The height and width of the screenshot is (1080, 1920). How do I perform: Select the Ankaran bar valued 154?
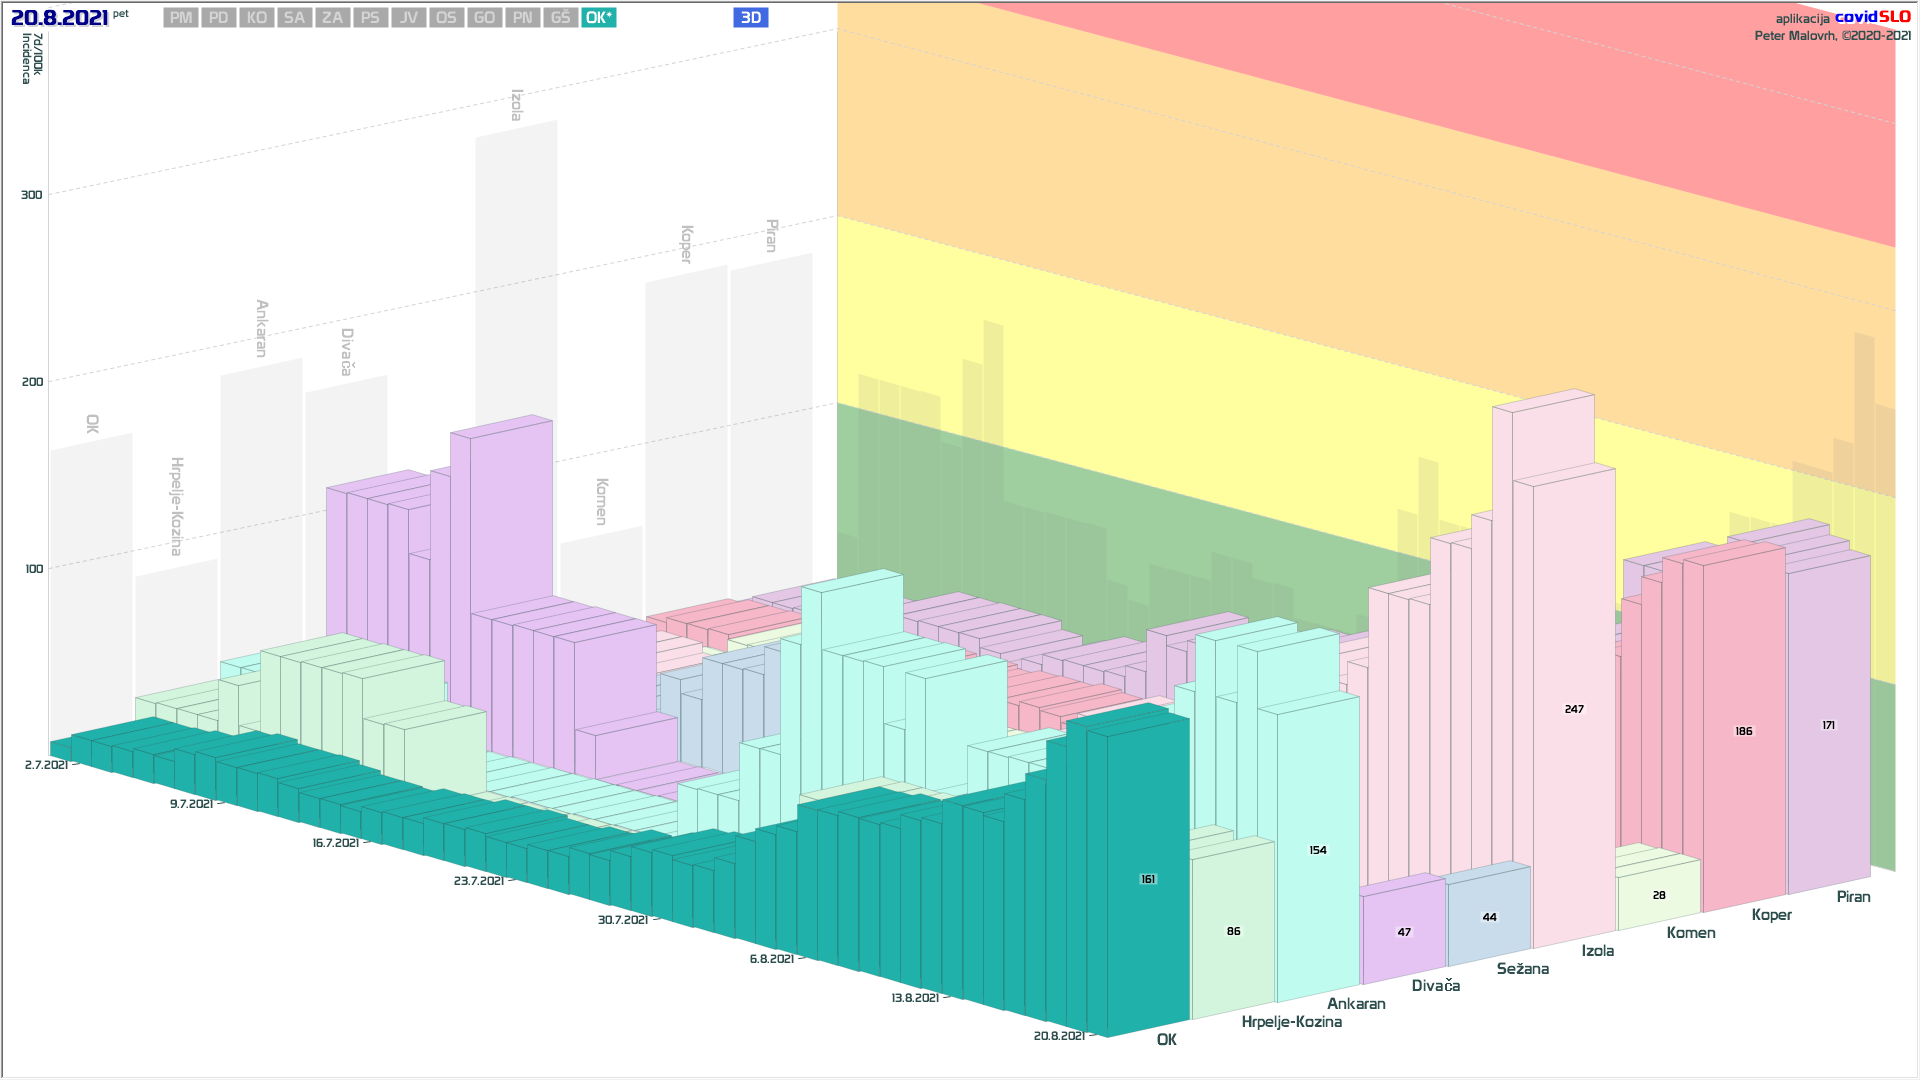(x=1318, y=850)
